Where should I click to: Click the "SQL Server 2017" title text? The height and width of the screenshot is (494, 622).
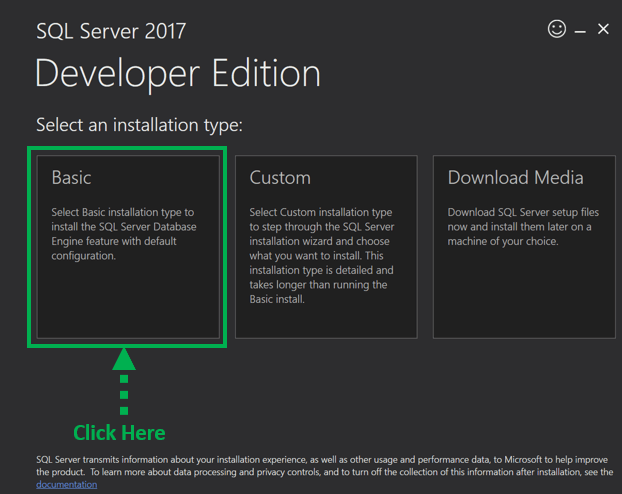111,30
